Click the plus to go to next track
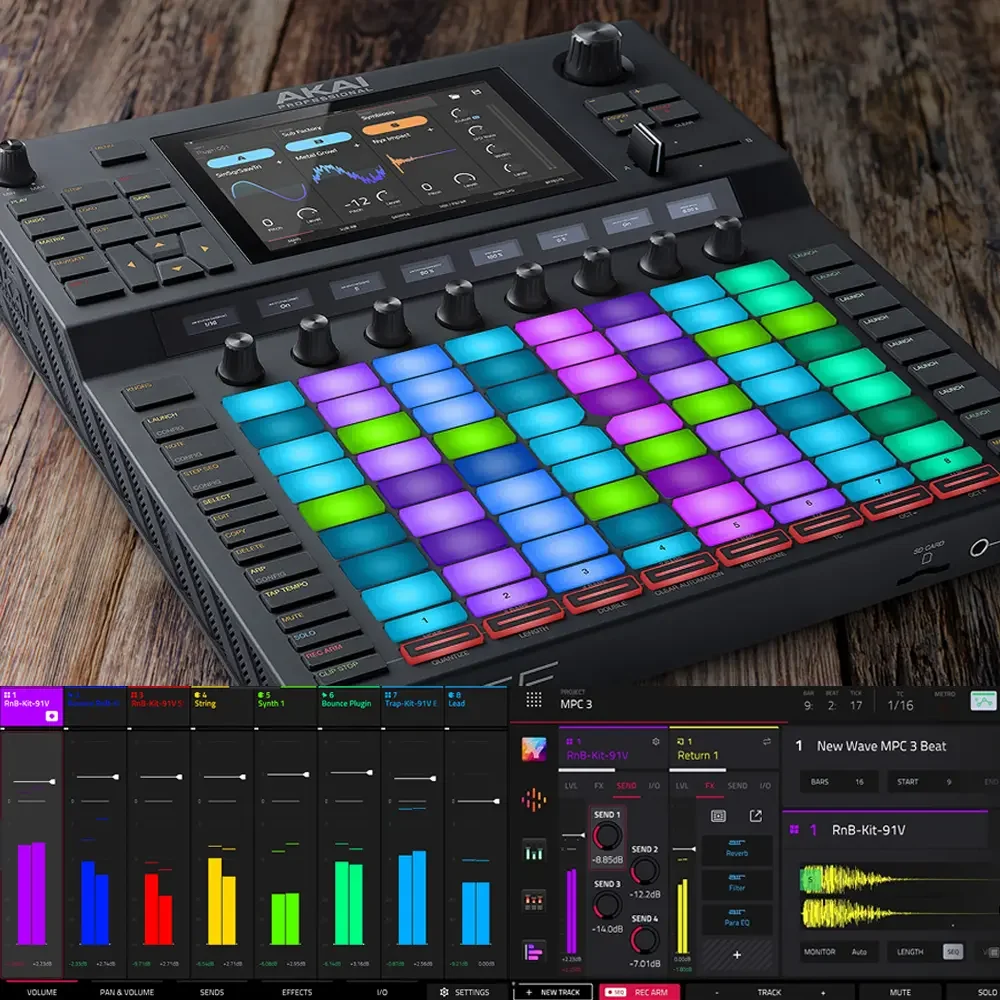Screen dimensions: 1000x1000 (822, 992)
